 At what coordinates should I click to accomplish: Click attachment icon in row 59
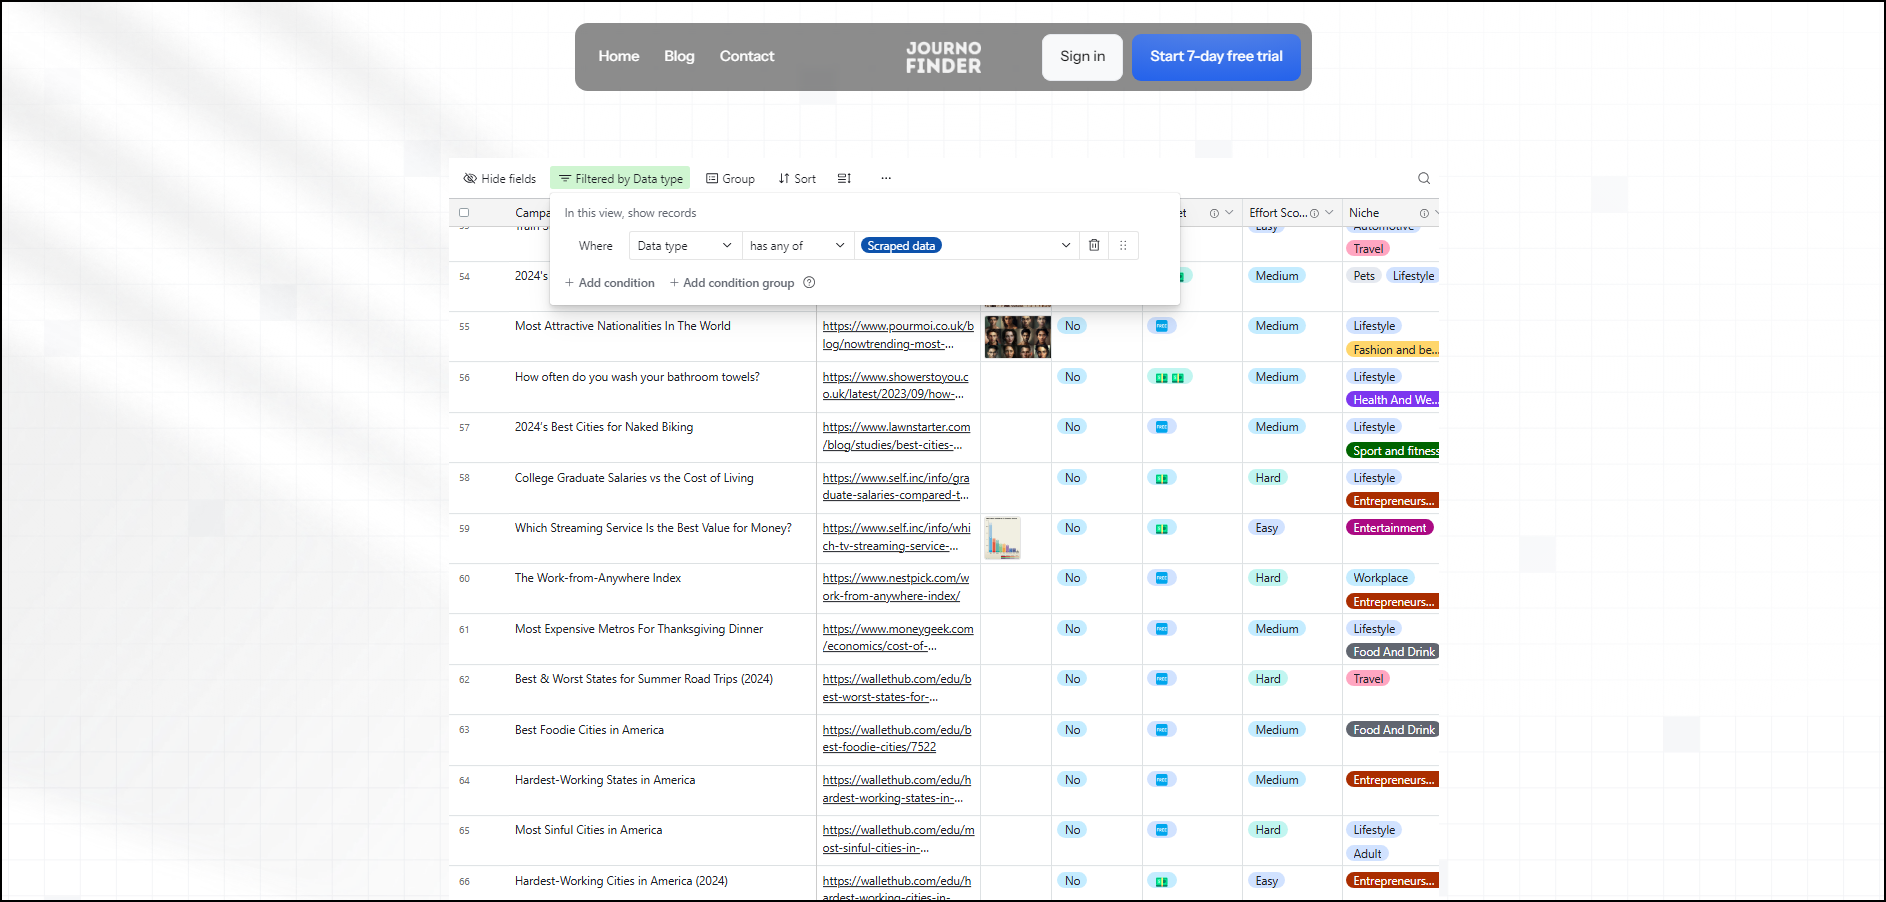click(1162, 528)
